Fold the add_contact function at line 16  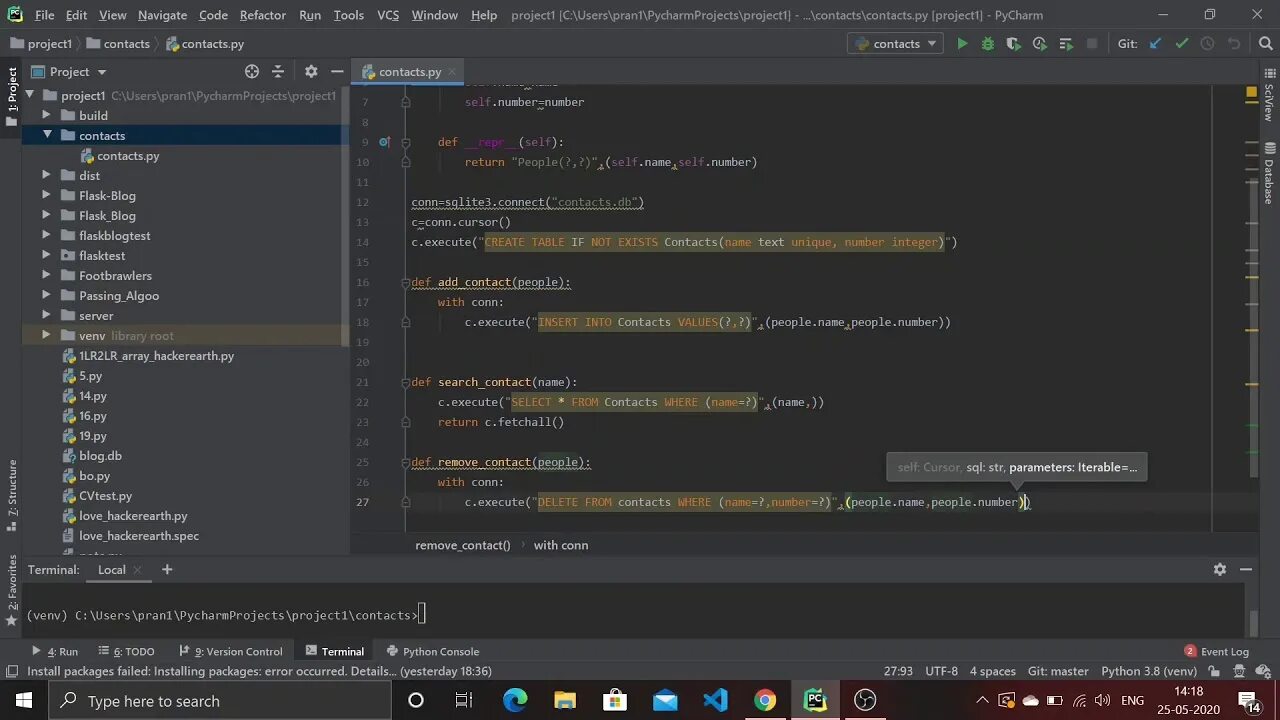tap(405, 282)
